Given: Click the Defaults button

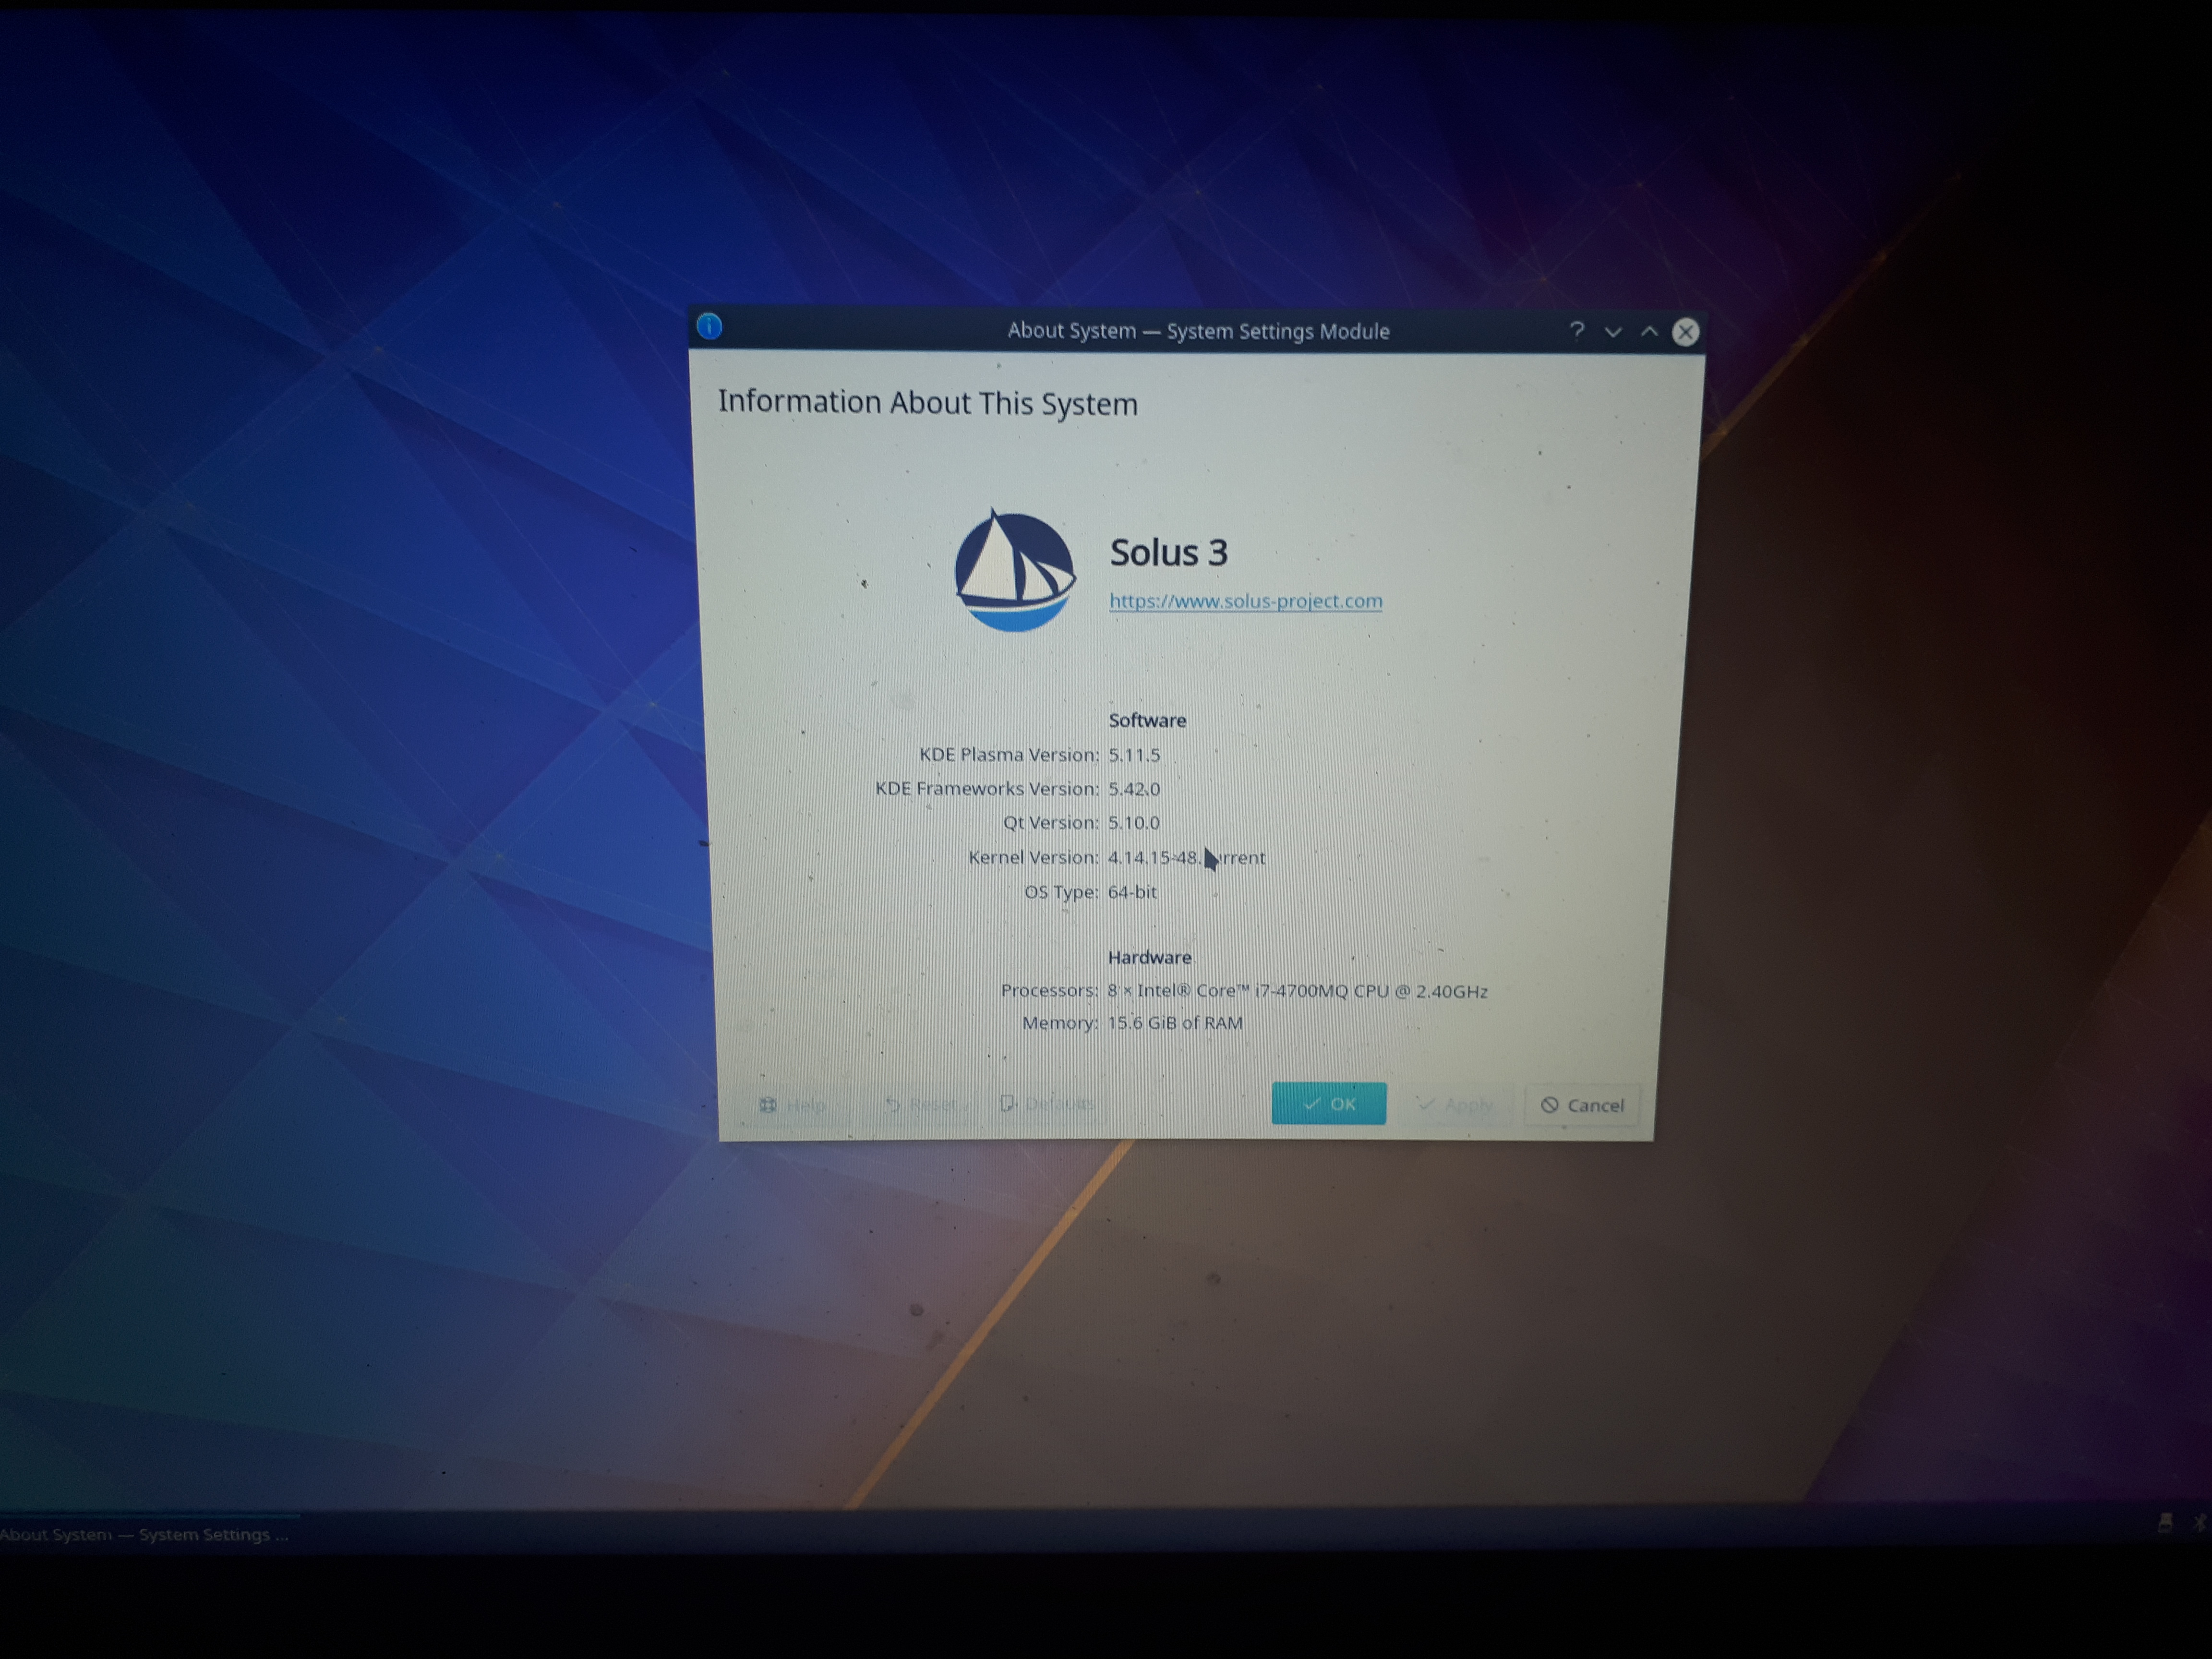Looking at the screenshot, I should [x=1048, y=1103].
